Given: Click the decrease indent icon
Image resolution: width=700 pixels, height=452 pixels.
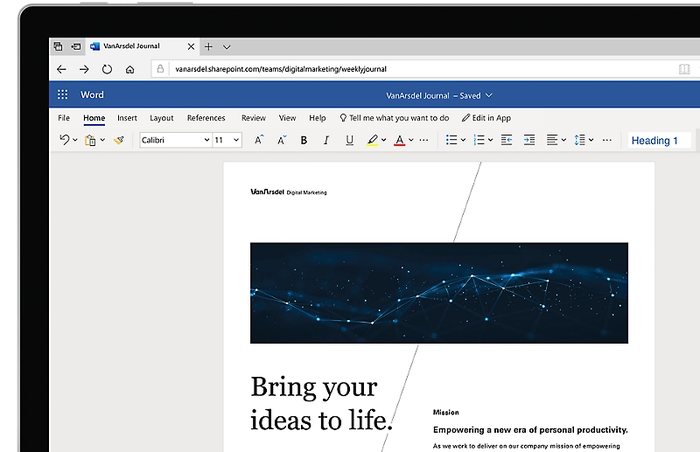Looking at the screenshot, I should 506,141.
